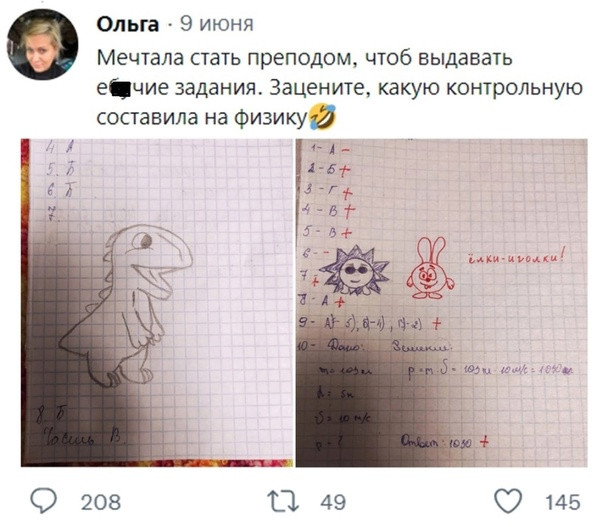Click the retweet arrows icon
The height and width of the screenshot is (527, 604).
click(283, 502)
